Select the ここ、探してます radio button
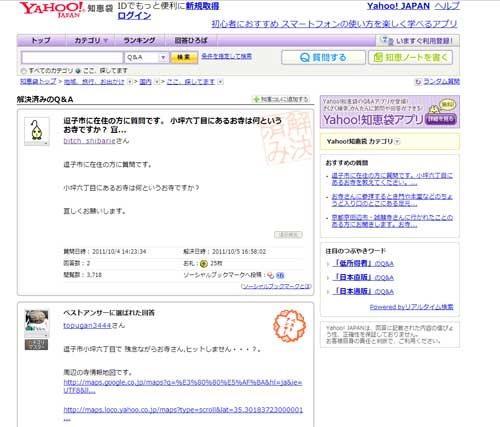The height and width of the screenshot is (427, 500). tap(78, 71)
